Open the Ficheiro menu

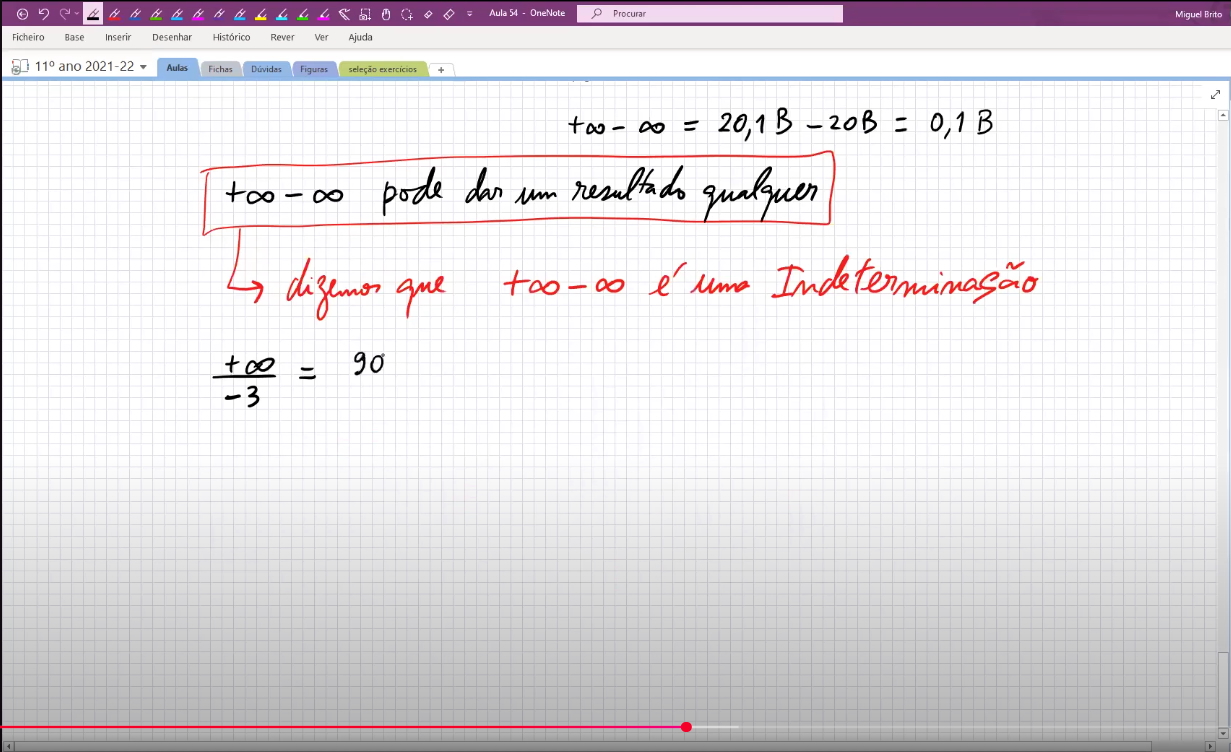(x=28, y=37)
